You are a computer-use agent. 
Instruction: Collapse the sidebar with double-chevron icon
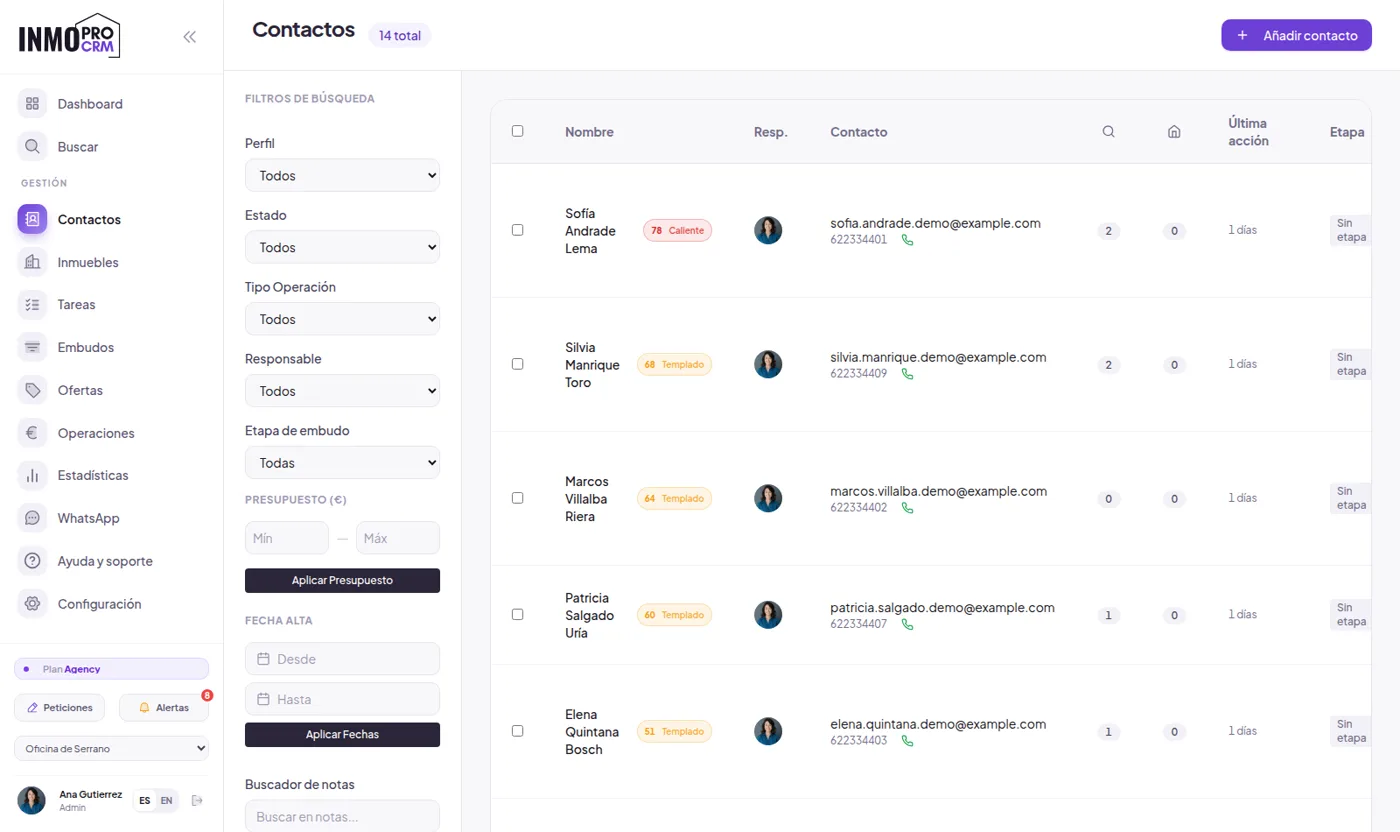point(190,37)
